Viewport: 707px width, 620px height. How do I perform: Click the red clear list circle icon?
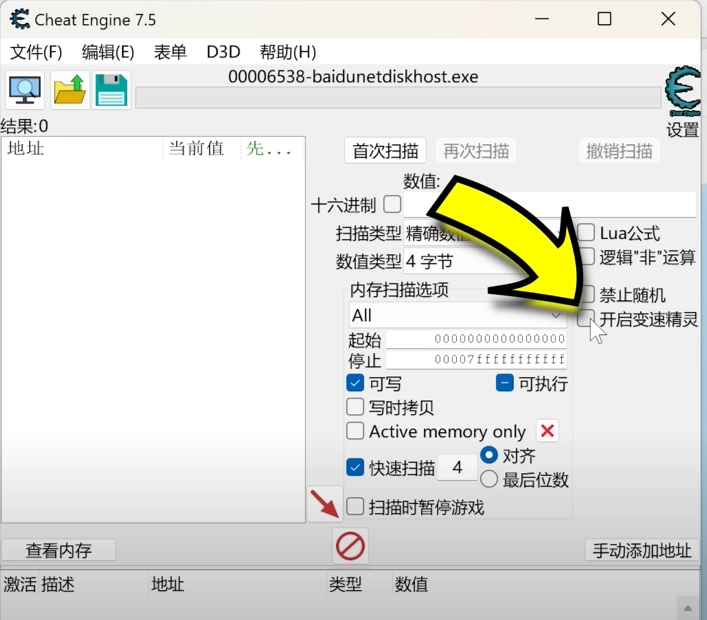click(x=350, y=546)
